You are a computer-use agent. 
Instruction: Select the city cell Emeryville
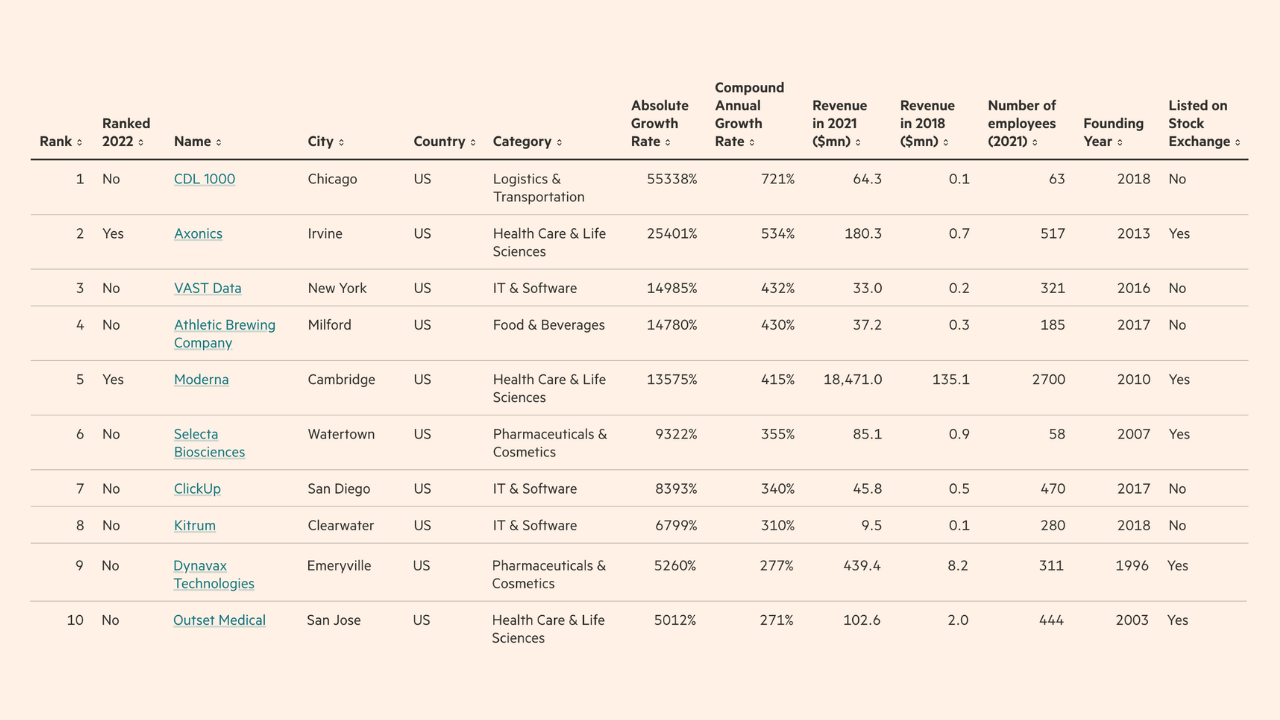coord(339,566)
